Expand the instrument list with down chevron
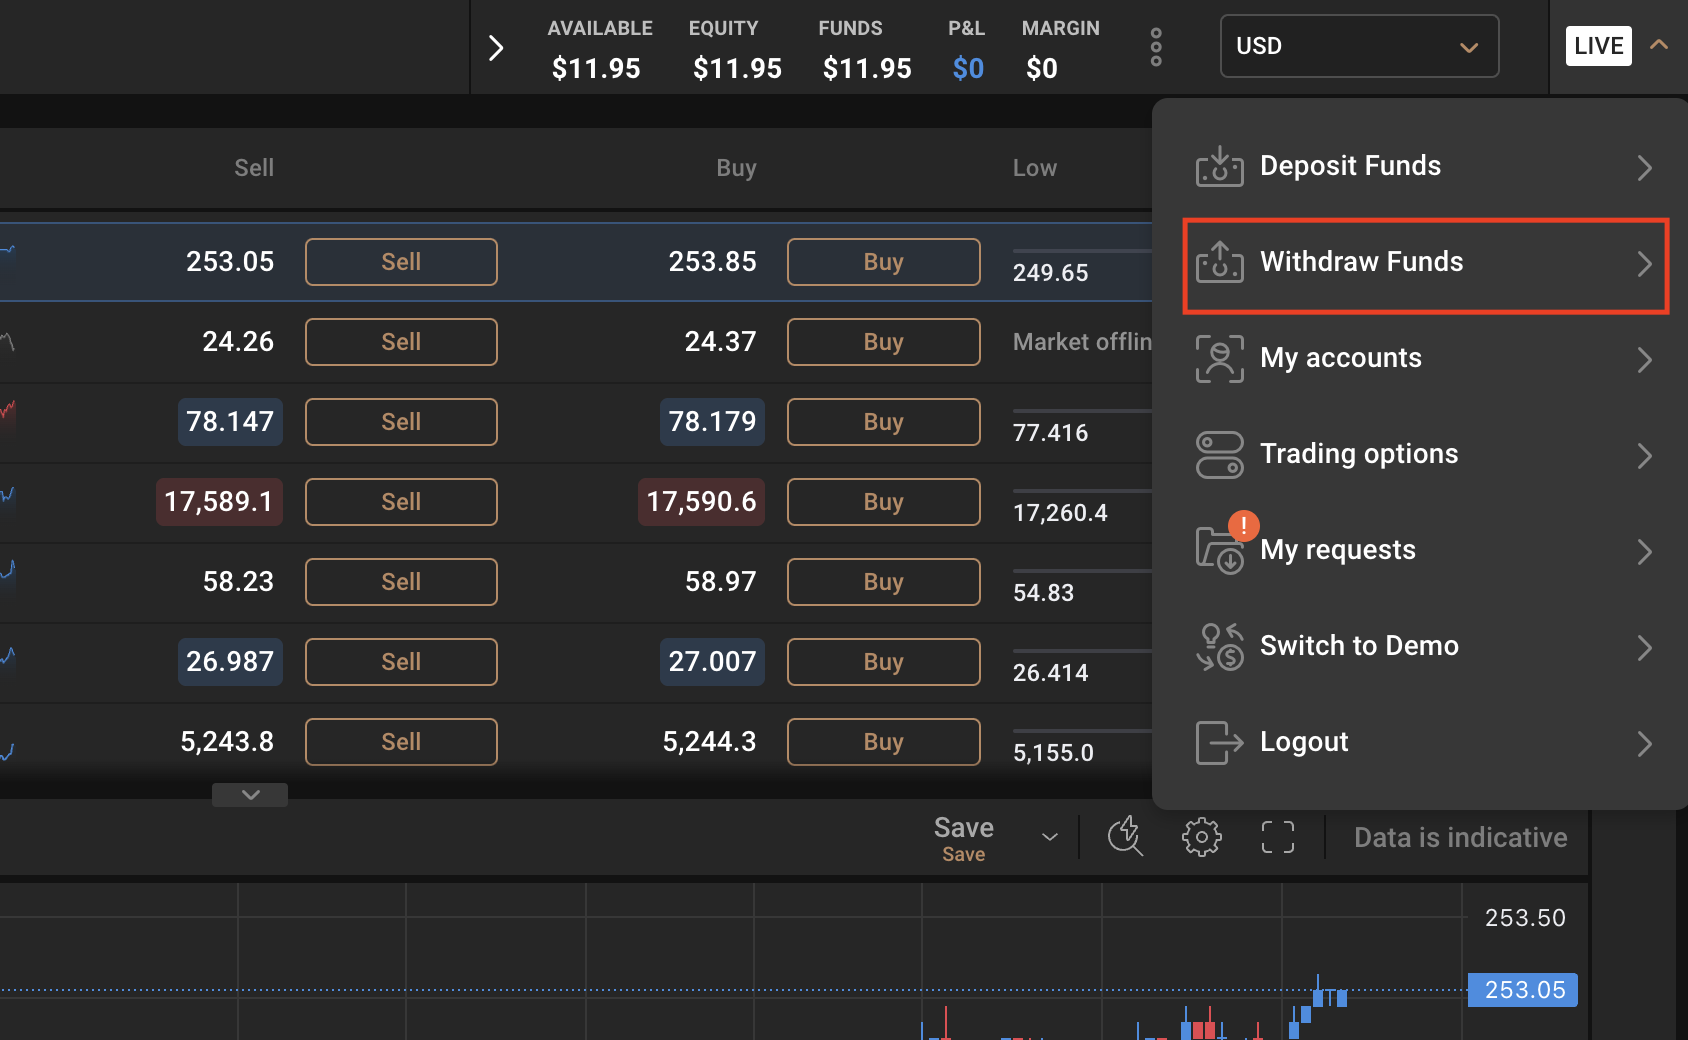Screen dimensions: 1688x1040 pos(250,795)
